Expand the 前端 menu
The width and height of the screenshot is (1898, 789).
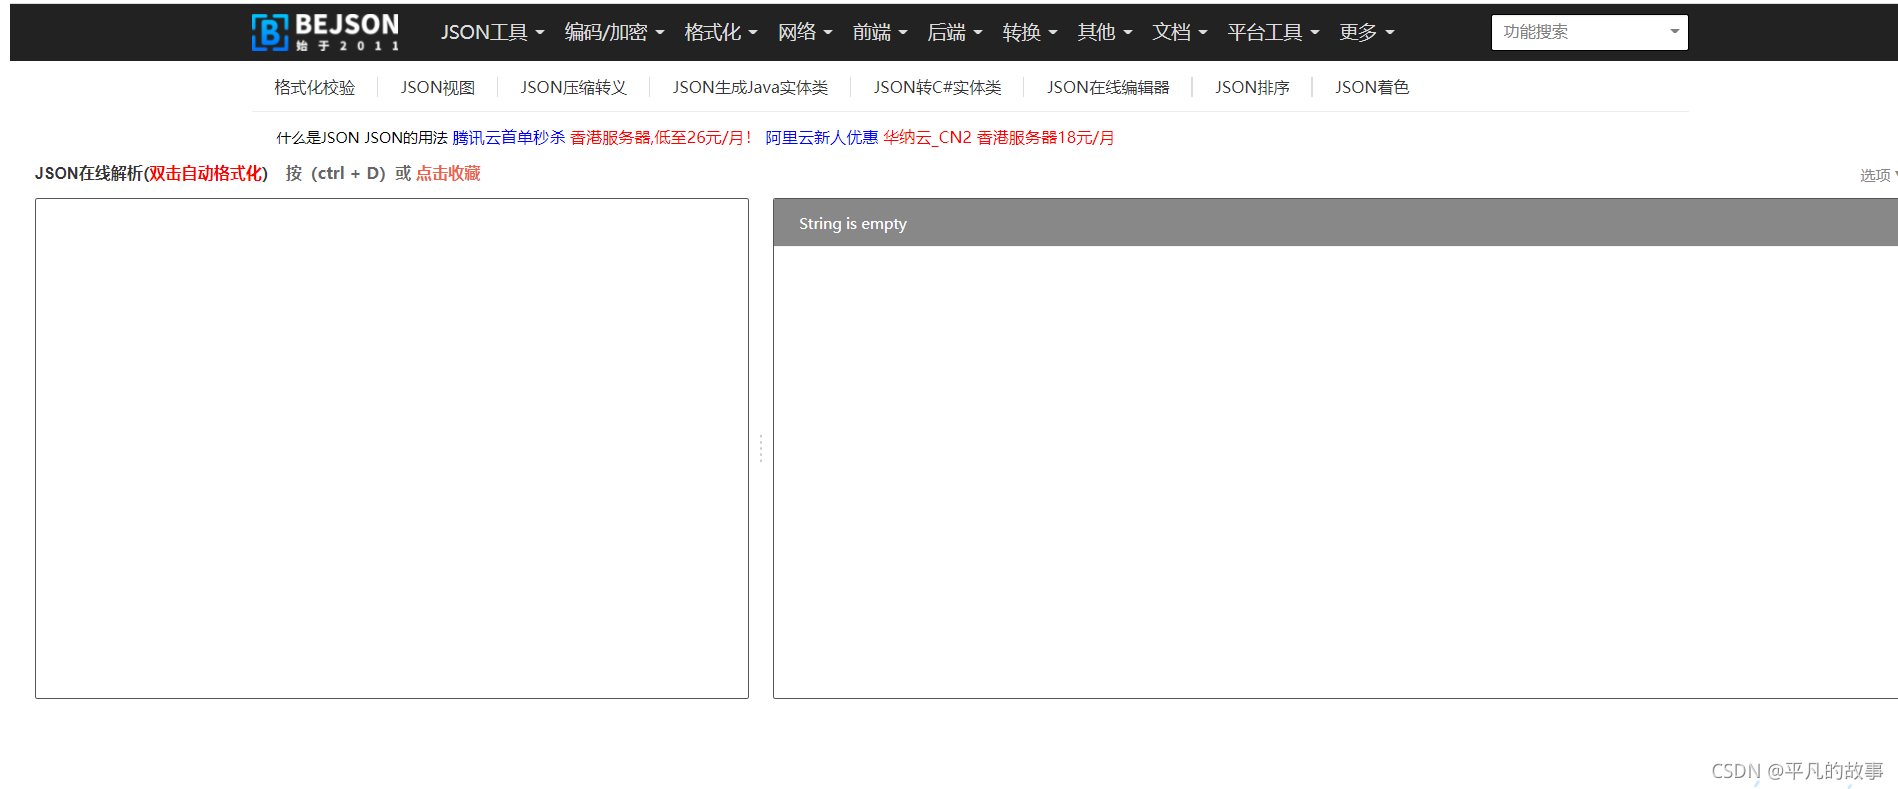click(x=880, y=32)
